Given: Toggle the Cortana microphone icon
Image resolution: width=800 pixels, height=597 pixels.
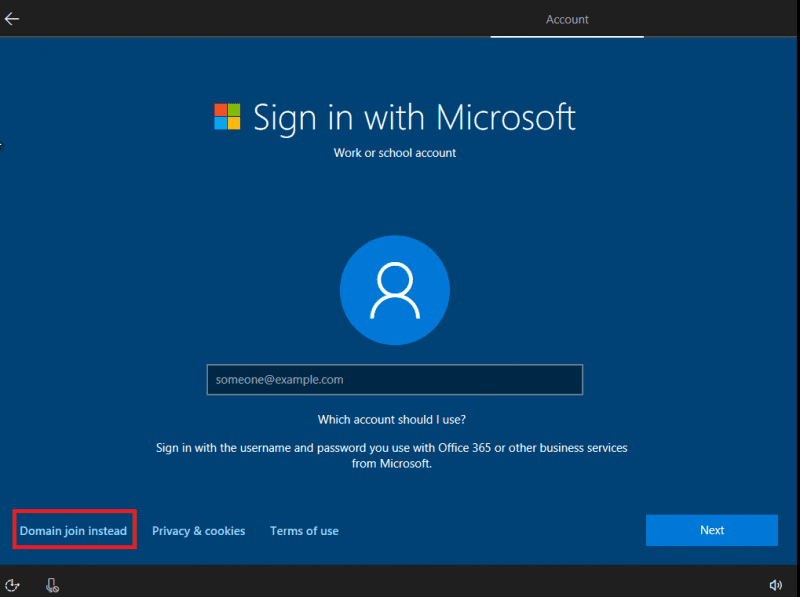Looking at the screenshot, I should click(x=52, y=585).
